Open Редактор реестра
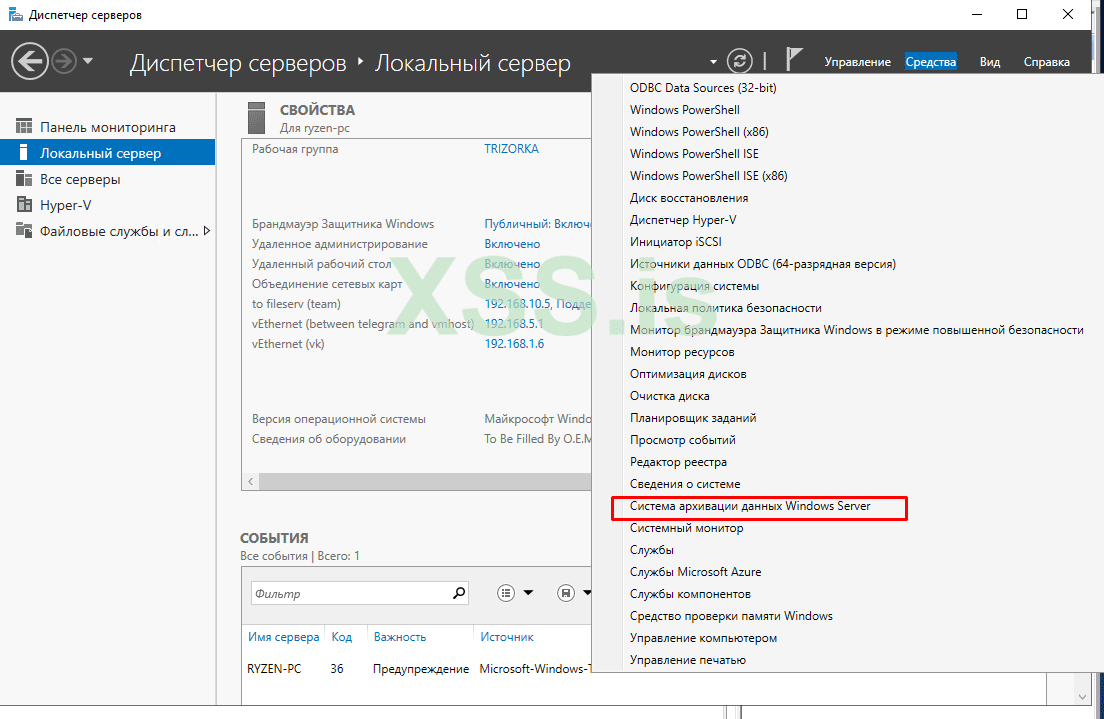This screenshot has height=719, width=1104. [678, 462]
